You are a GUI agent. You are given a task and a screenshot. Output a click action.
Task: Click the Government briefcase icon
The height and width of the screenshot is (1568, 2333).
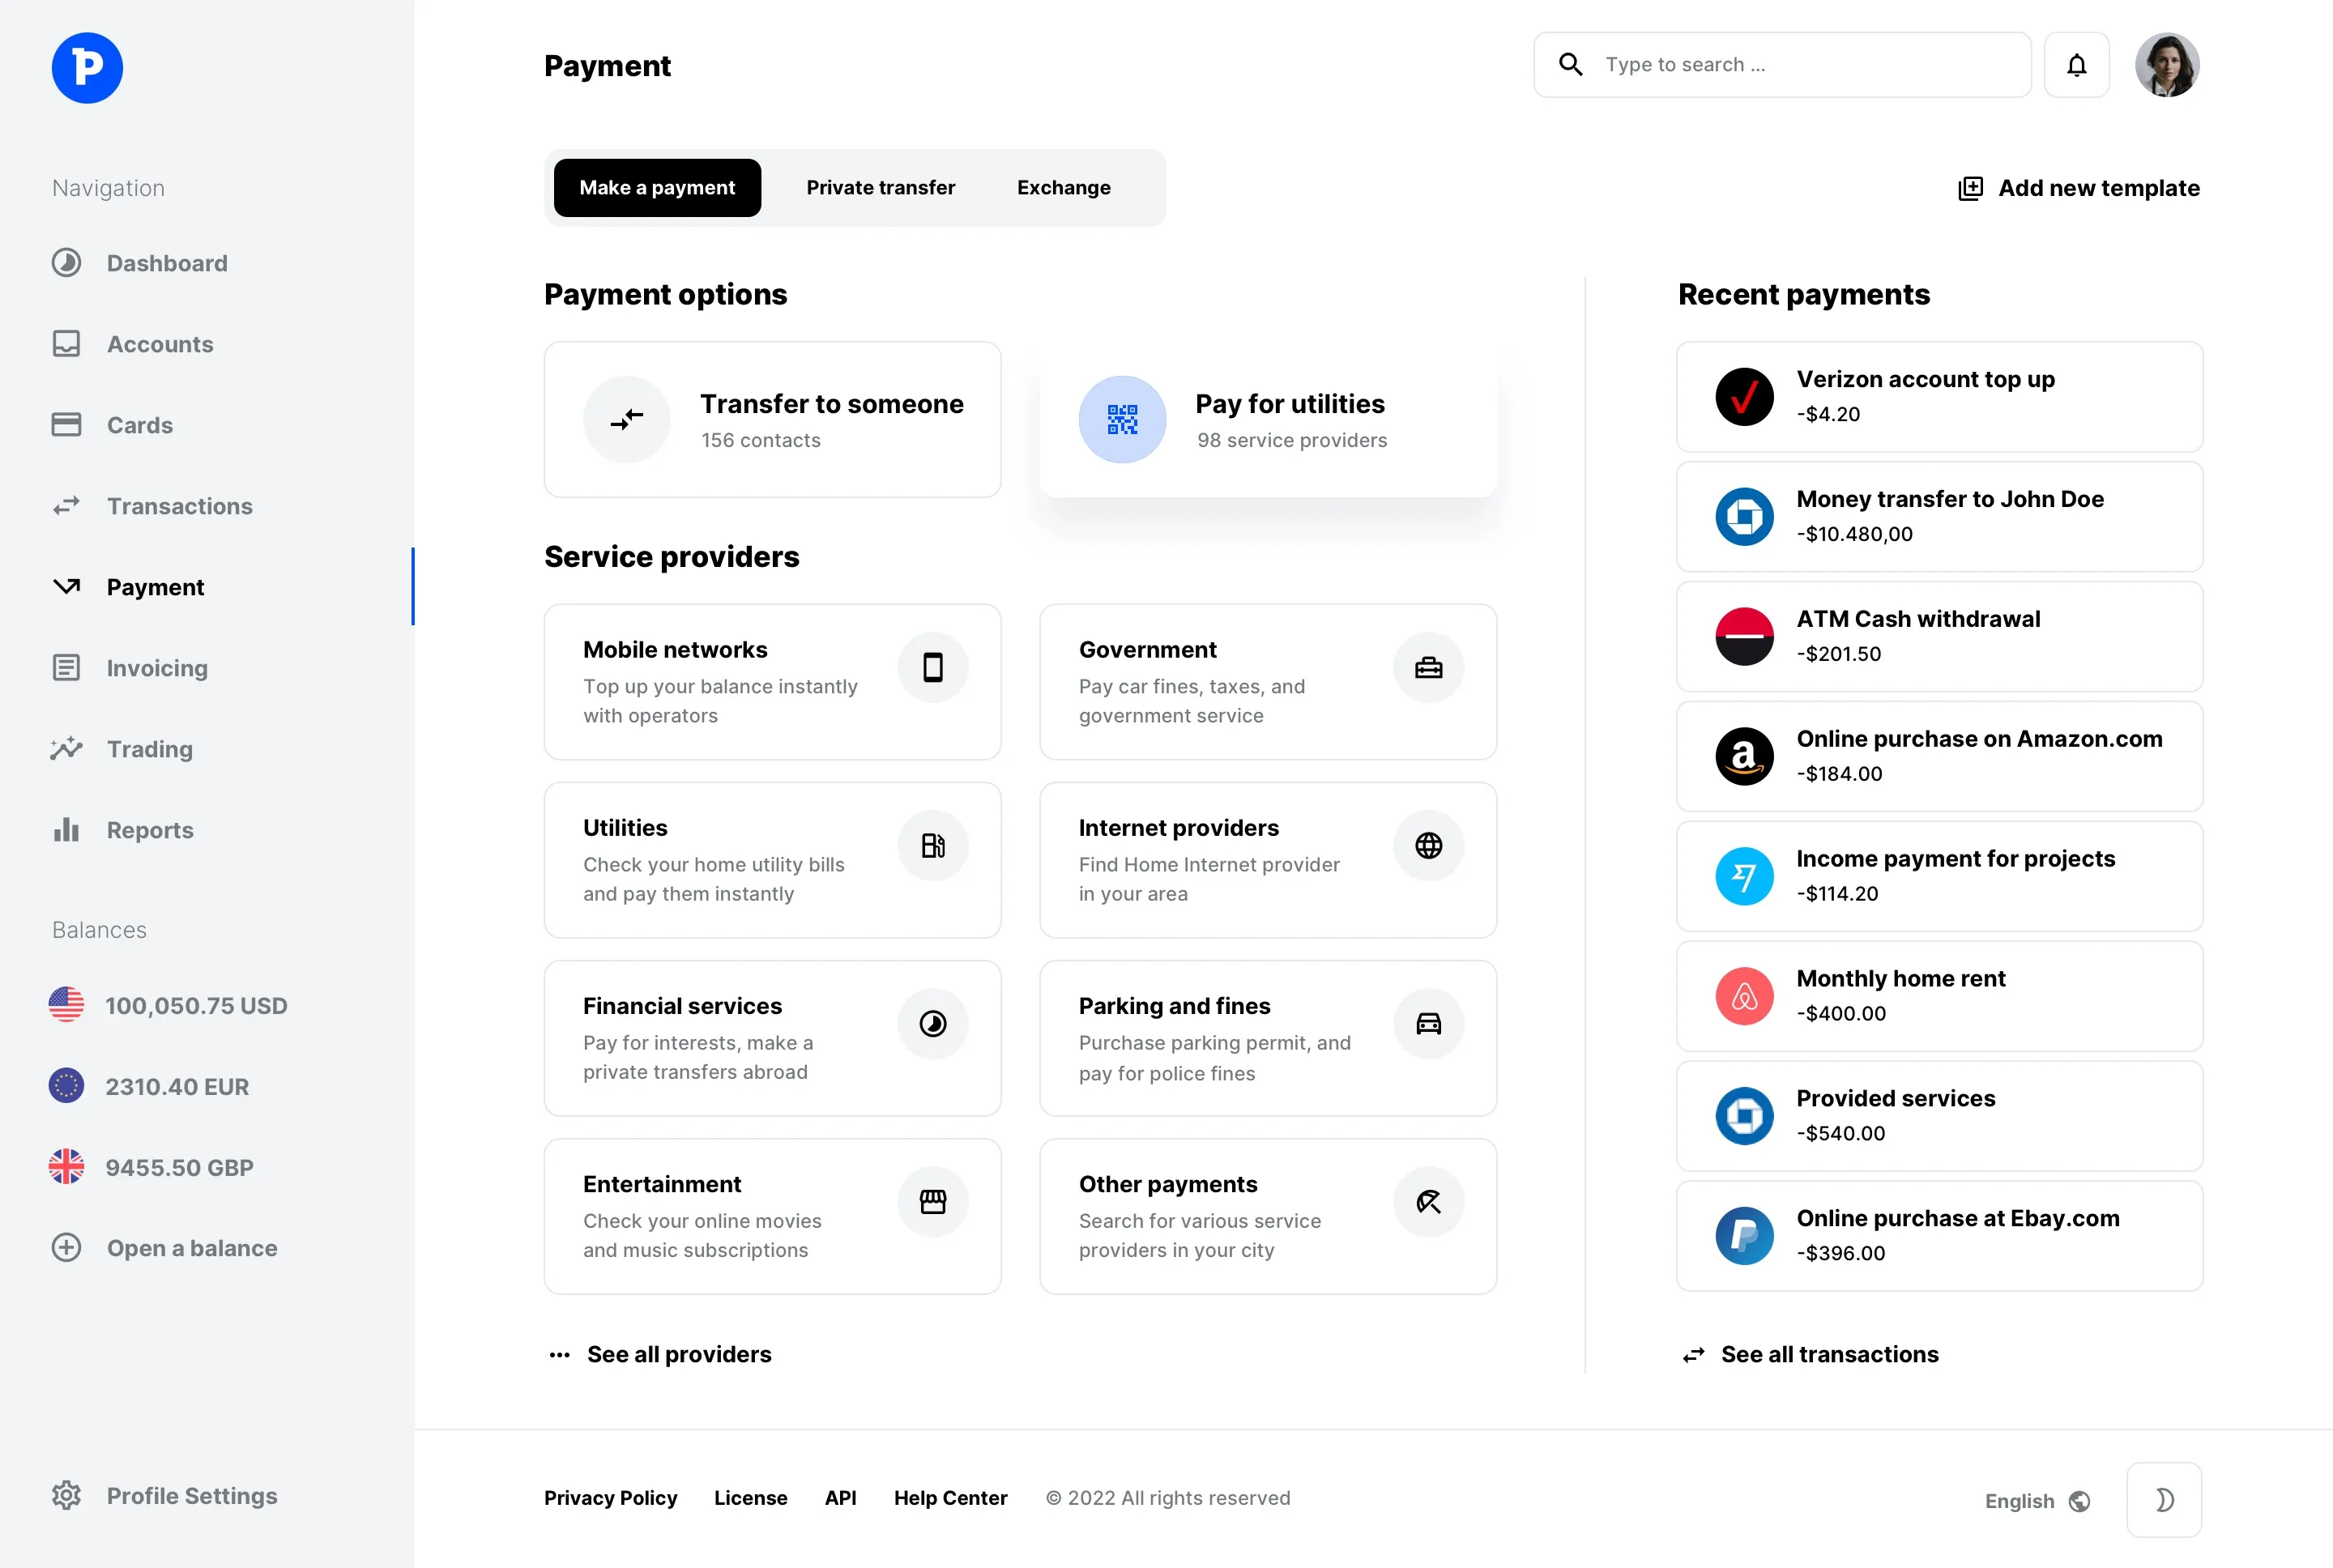[1428, 667]
